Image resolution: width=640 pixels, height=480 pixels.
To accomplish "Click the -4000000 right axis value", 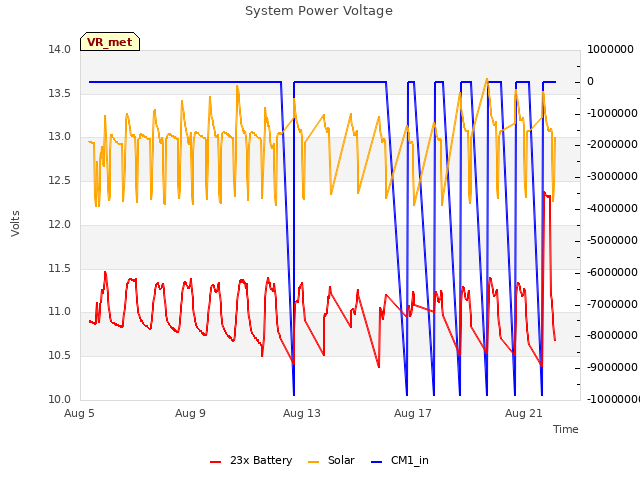I will [x=612, y=208].
